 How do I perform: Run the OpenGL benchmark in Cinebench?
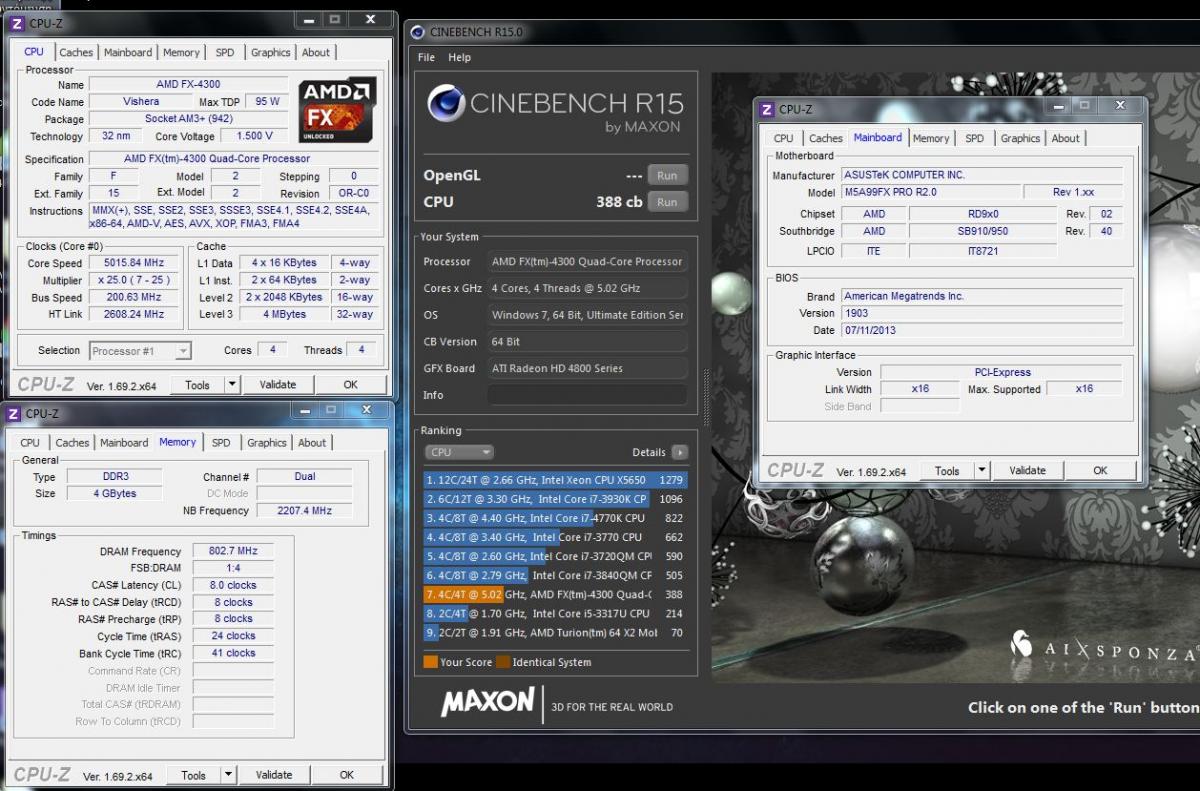pos(667,175)
